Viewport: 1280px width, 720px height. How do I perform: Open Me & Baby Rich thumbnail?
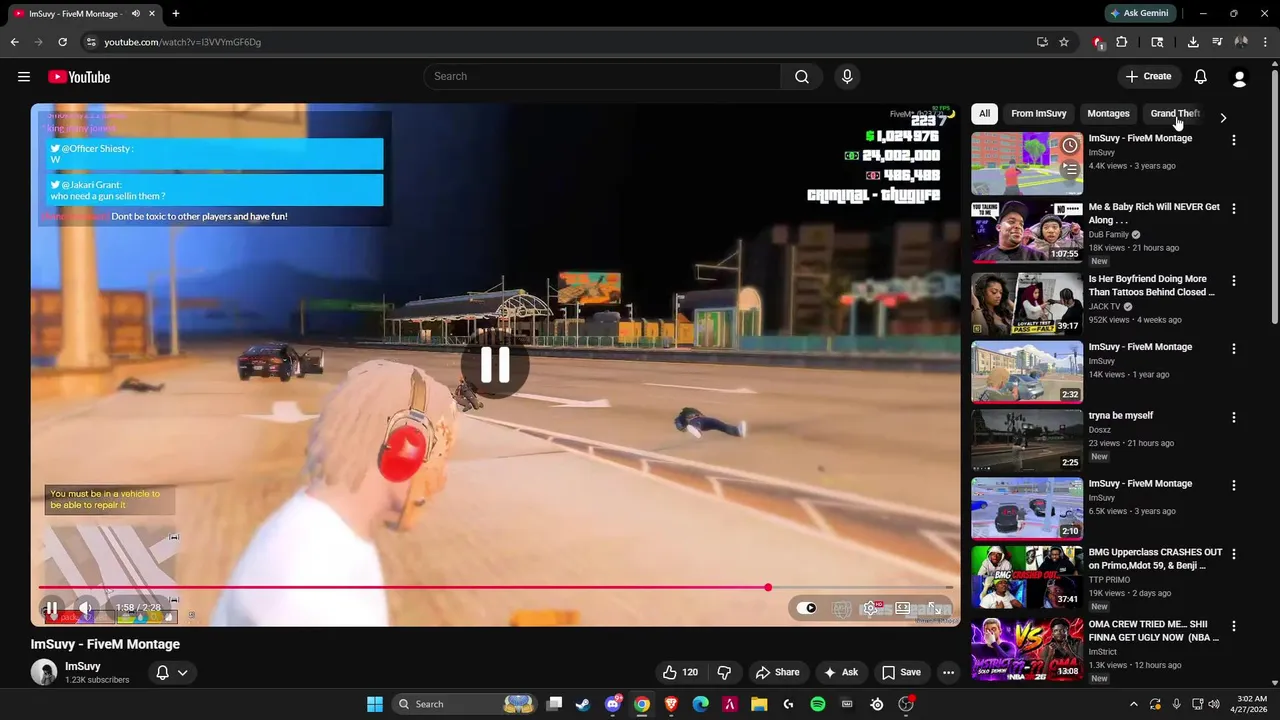pyautogui.click(x=1027, y=231)
